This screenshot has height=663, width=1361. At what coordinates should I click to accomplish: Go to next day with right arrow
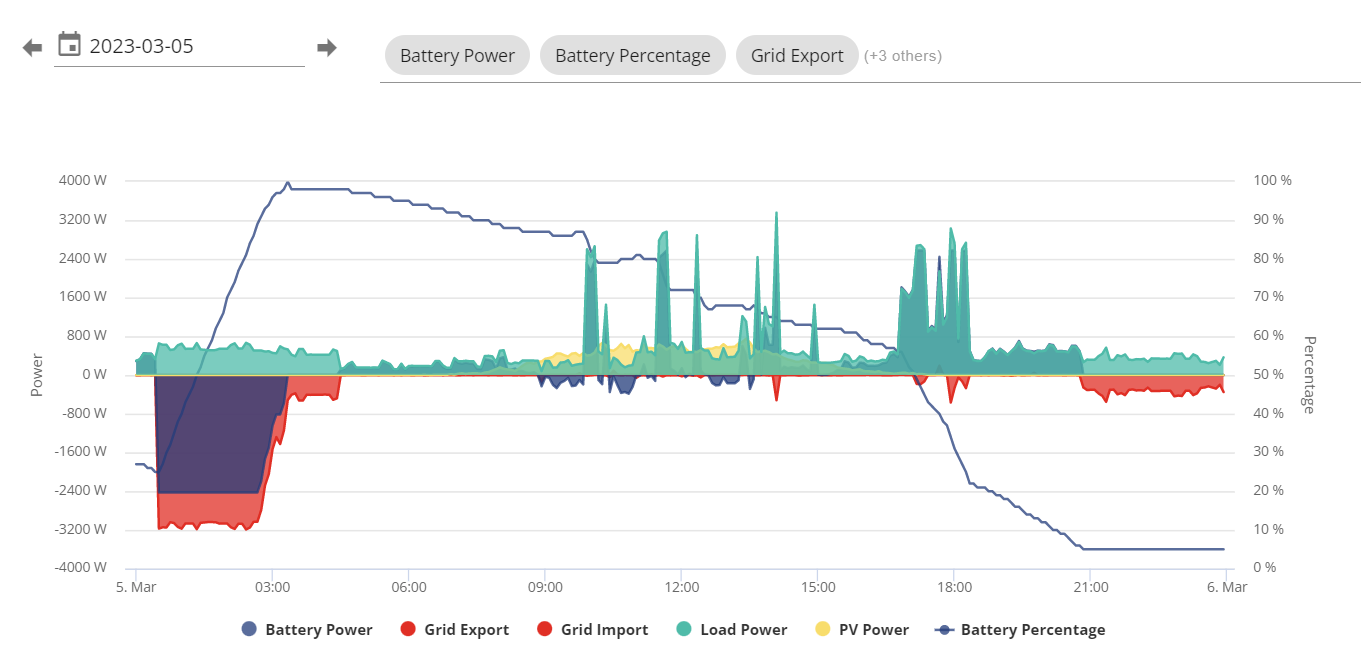coord(327,47)
